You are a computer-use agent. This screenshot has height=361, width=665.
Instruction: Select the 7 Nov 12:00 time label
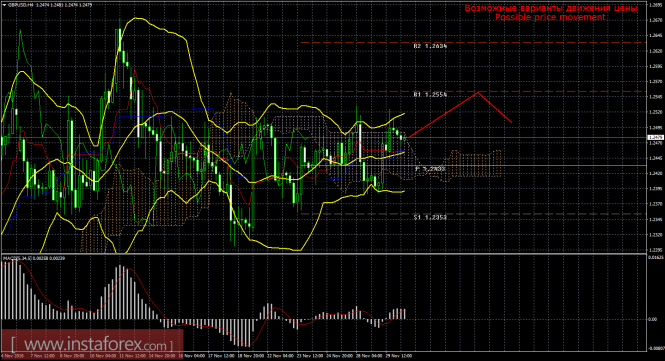[43, 356]
